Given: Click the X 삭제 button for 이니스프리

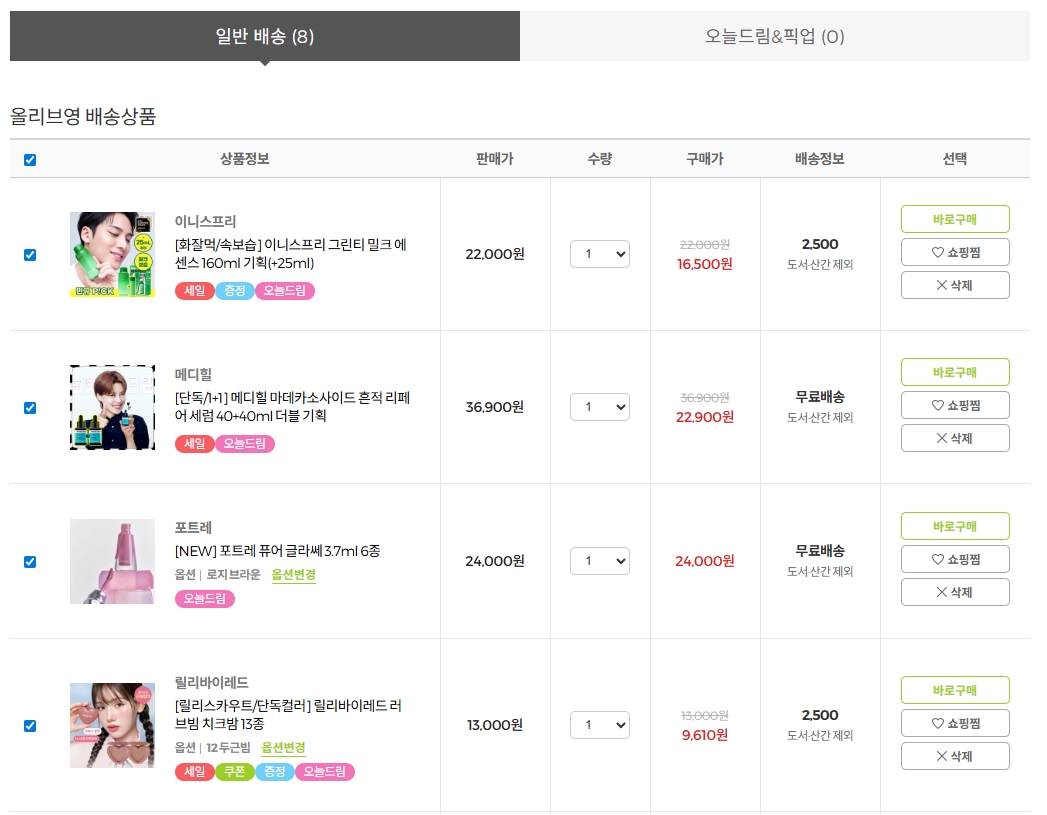Looking at the screenshot, I should [955, 285].
